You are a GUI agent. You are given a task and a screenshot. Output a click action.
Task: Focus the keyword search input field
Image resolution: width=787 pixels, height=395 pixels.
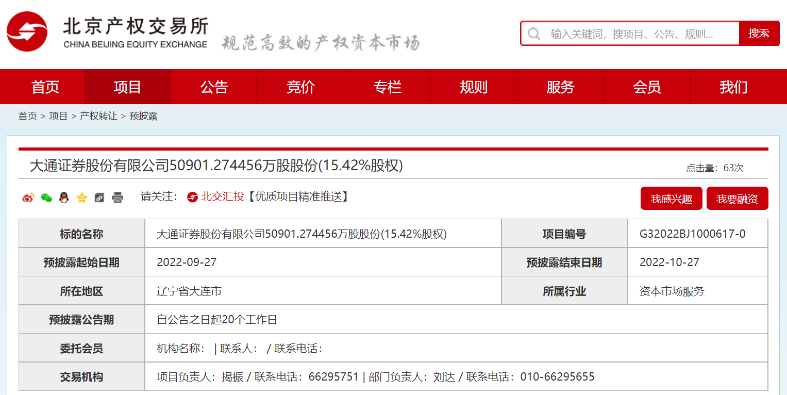pos(630,34)
